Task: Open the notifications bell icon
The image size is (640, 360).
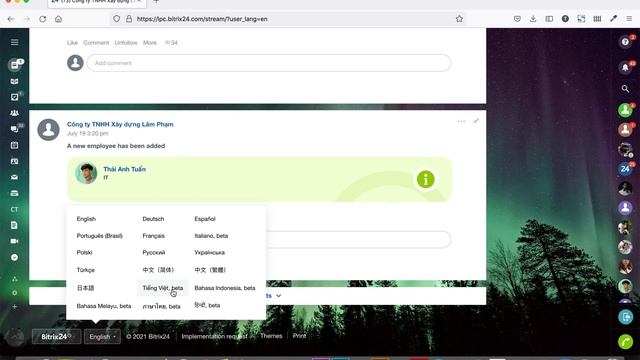Action: pos(625,67)
